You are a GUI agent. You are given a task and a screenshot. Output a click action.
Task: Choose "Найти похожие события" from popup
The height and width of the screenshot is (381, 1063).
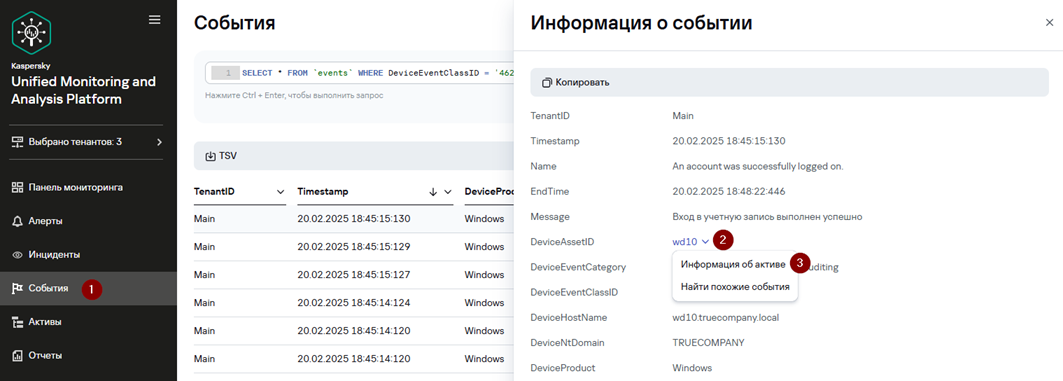tap(735, 287)
